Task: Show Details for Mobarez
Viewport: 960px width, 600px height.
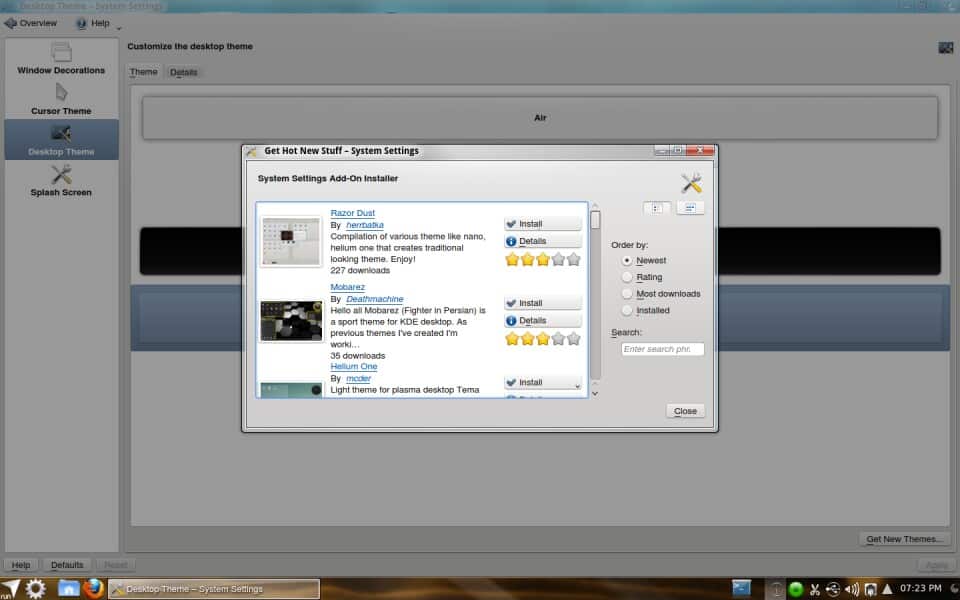Action: click(x=542, y=320)
